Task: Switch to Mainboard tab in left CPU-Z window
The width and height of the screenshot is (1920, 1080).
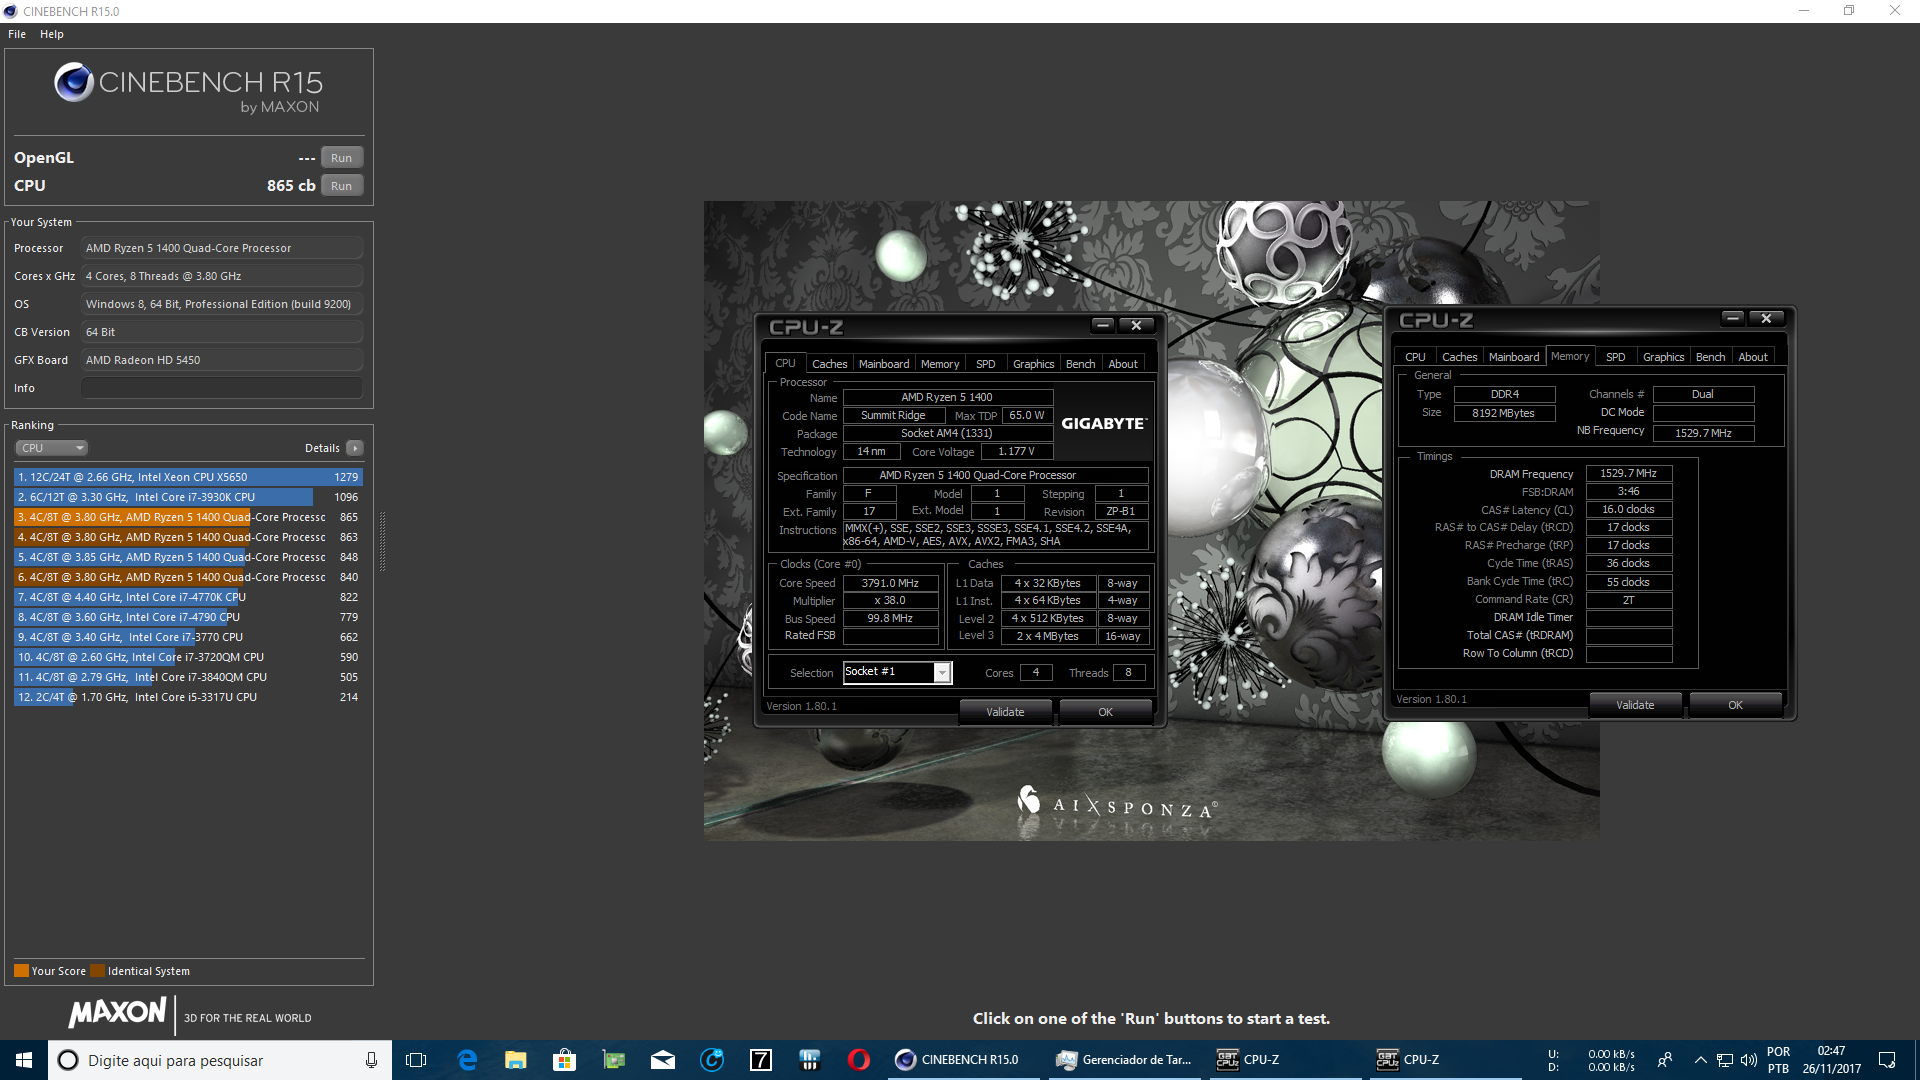Action: [884, 364]
